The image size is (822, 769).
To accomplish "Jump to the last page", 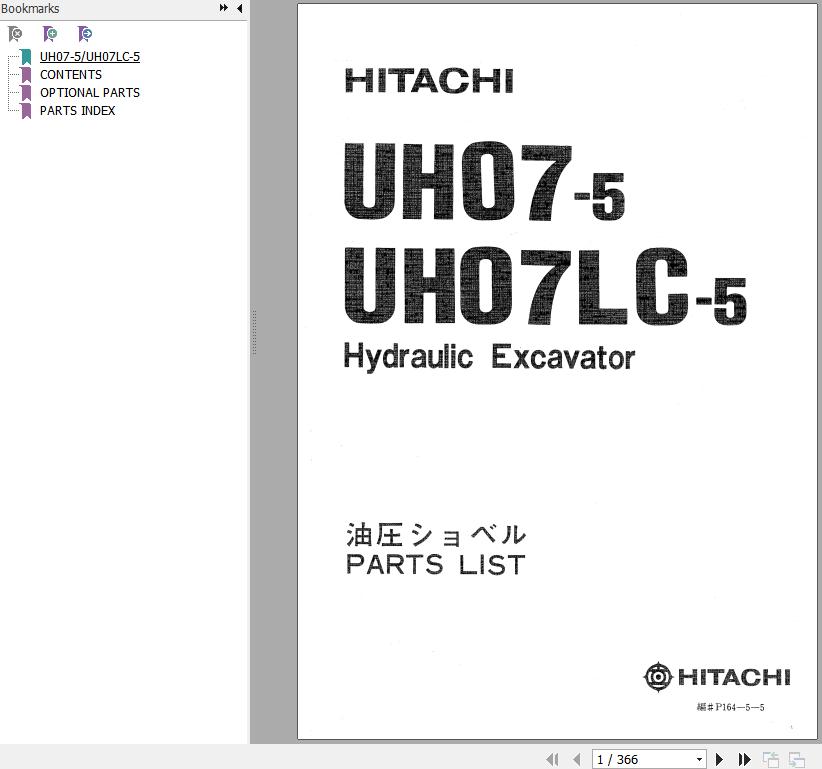I will point(744,759).
